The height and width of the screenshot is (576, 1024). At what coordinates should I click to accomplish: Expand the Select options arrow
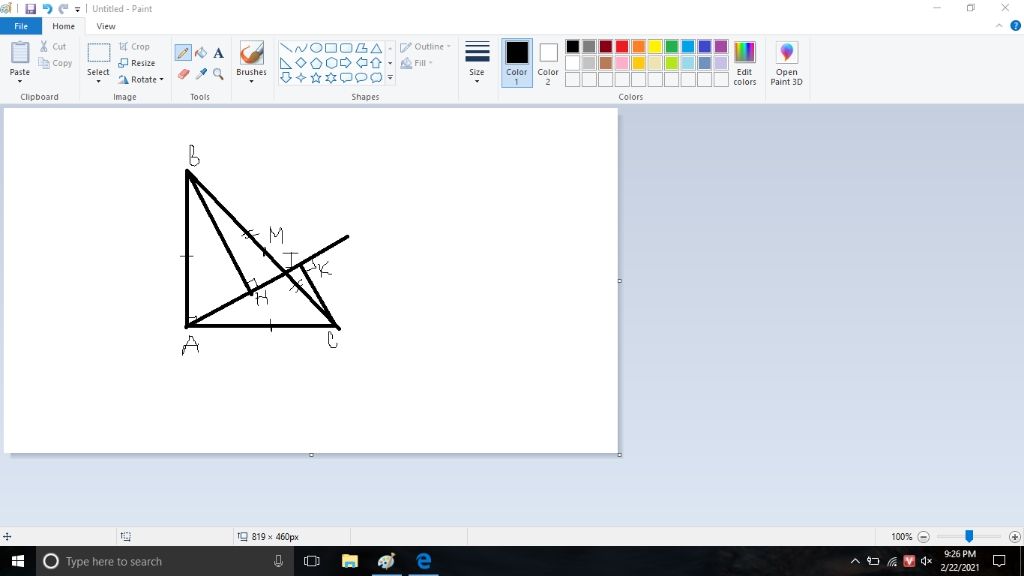[x=99, y=81]
